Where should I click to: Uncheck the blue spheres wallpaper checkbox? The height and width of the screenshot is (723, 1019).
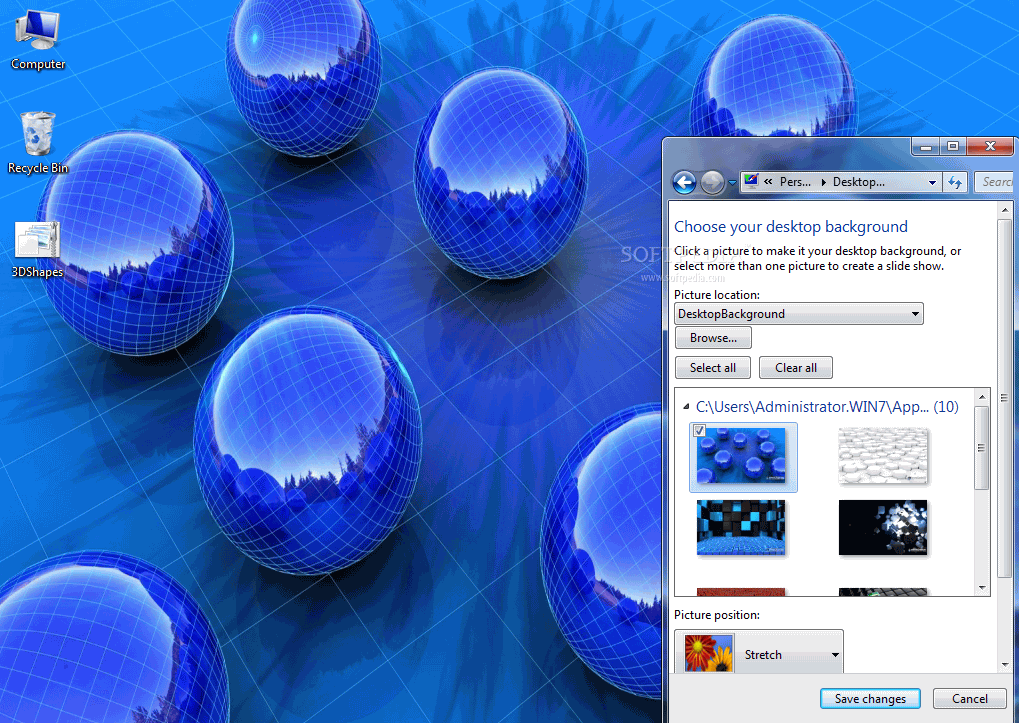click(x=699, y=430)
